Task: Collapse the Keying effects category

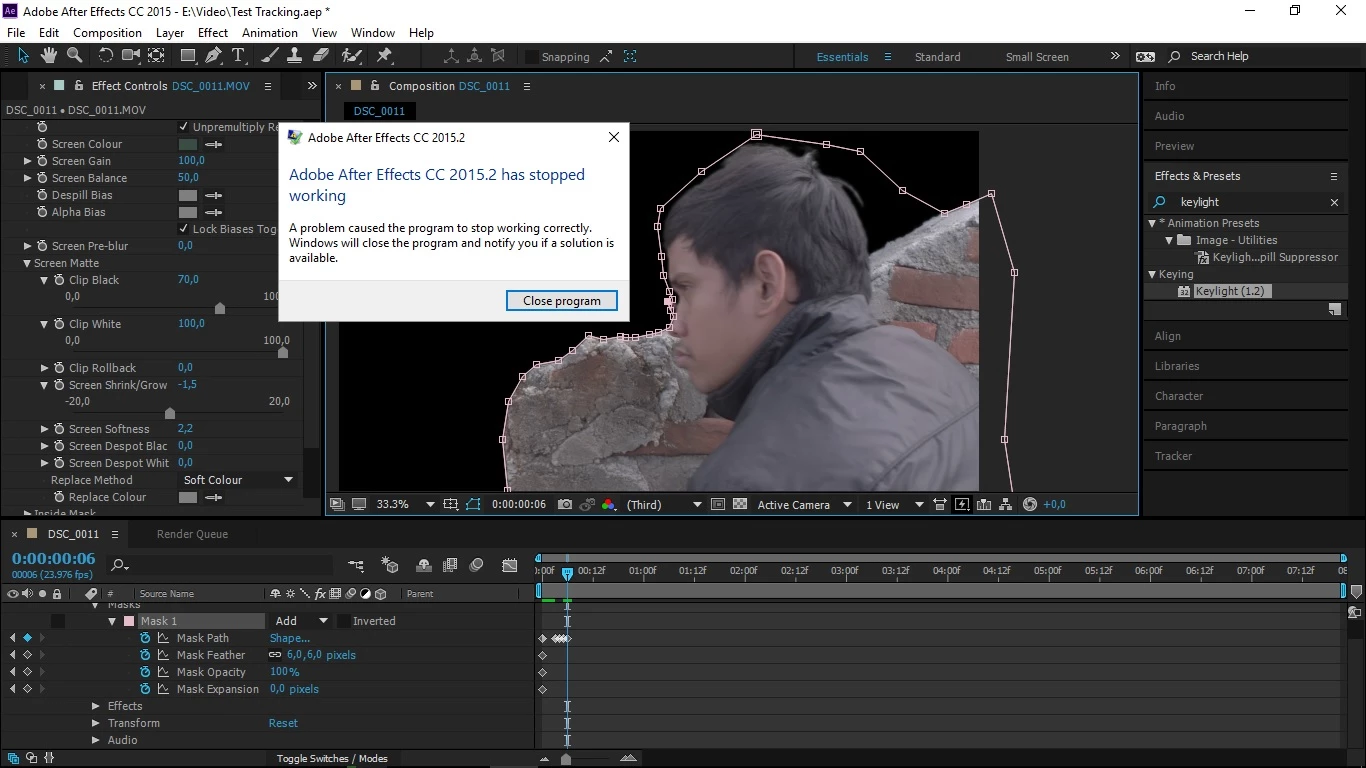Action: point(1152,274)
